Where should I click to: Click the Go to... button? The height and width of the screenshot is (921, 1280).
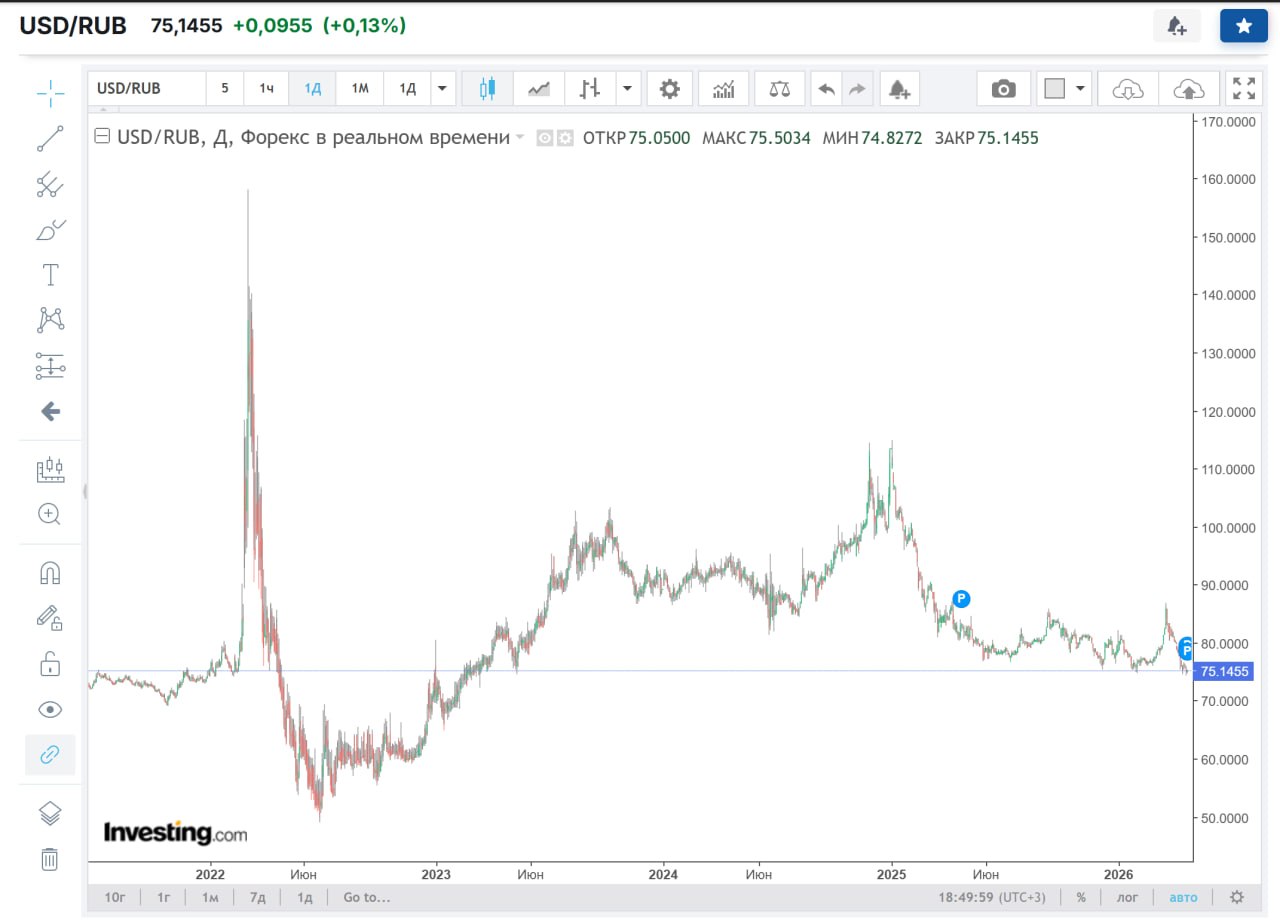tap(366, 897)
